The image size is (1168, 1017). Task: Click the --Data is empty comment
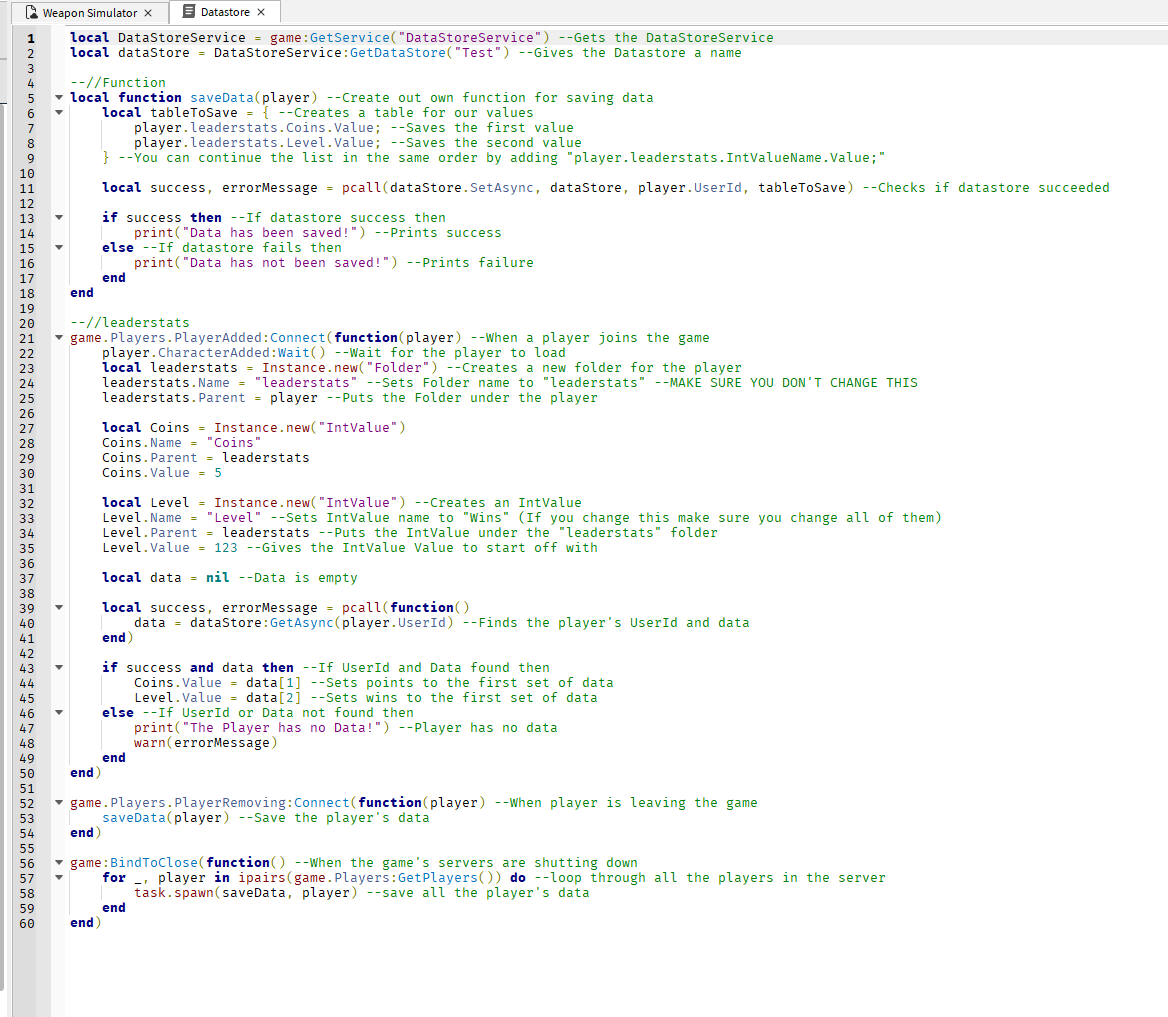point(298,577)
